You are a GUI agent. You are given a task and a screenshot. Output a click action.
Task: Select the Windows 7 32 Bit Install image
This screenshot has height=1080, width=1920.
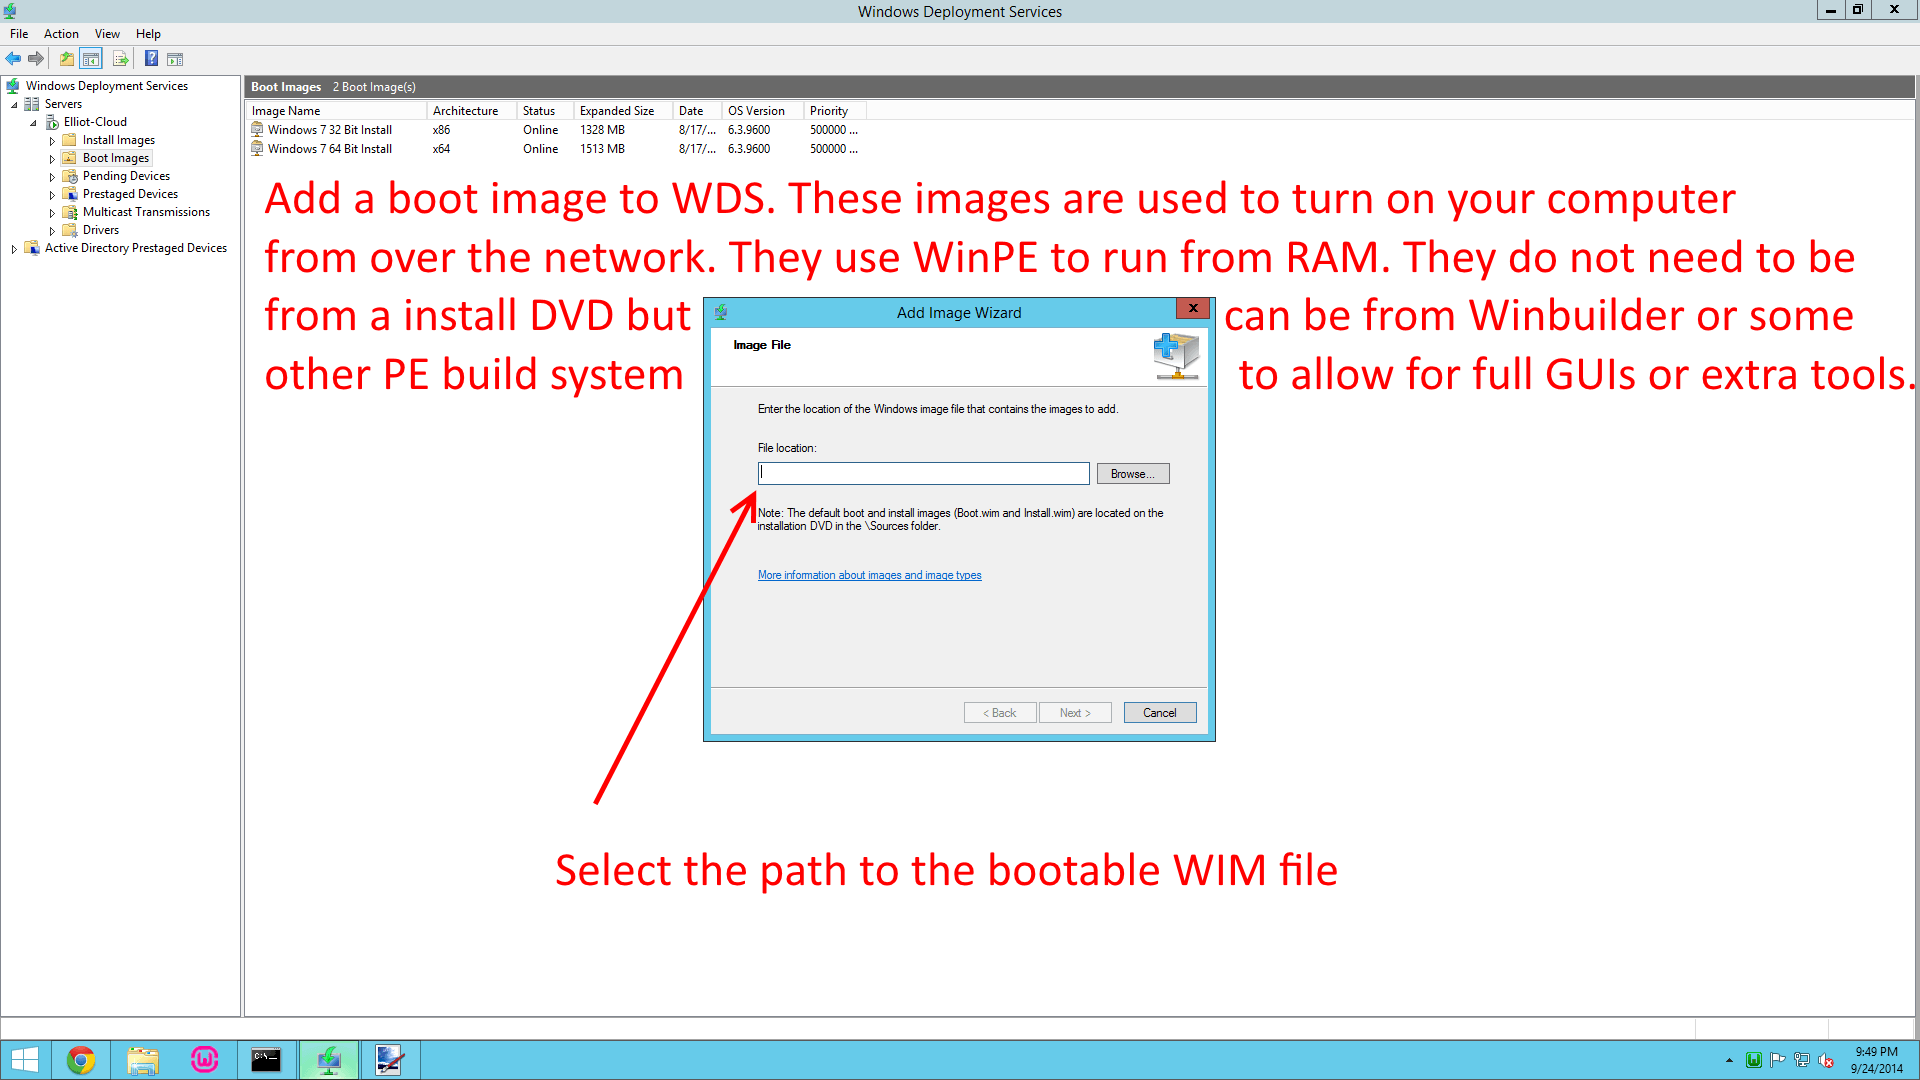[x=330, y=128]
